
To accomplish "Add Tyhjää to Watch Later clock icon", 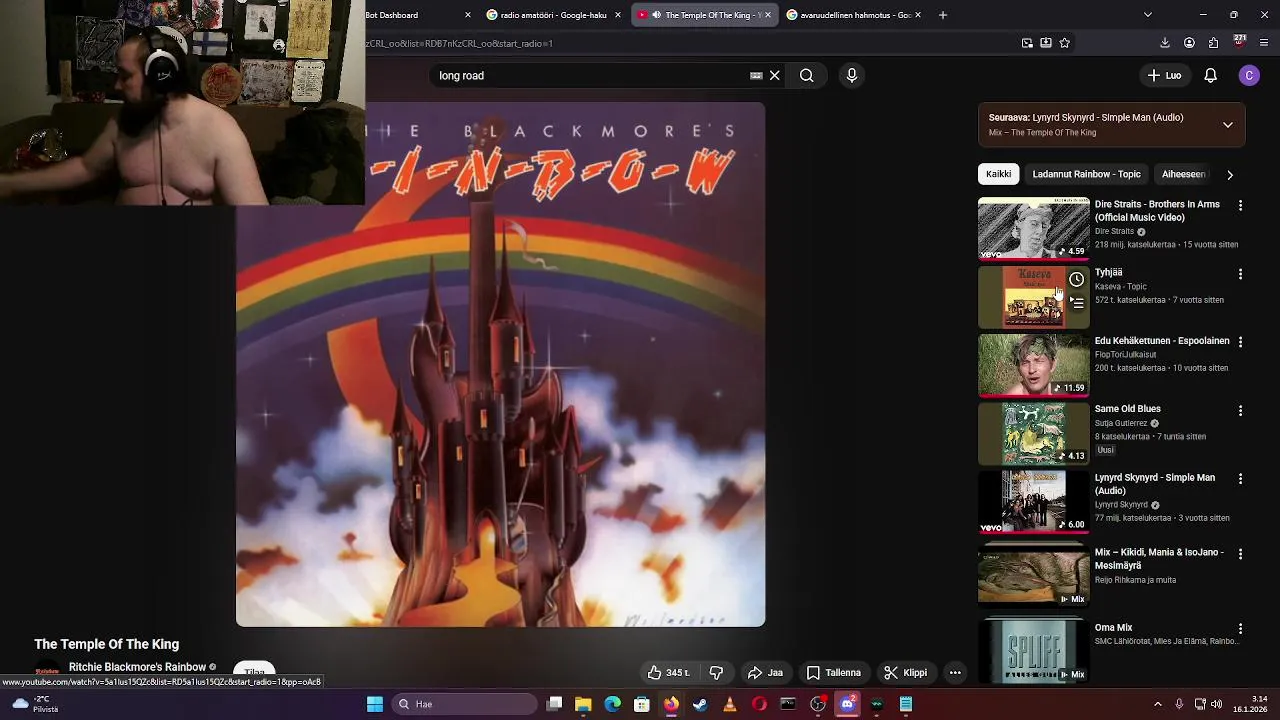I will pos(1076,279).
